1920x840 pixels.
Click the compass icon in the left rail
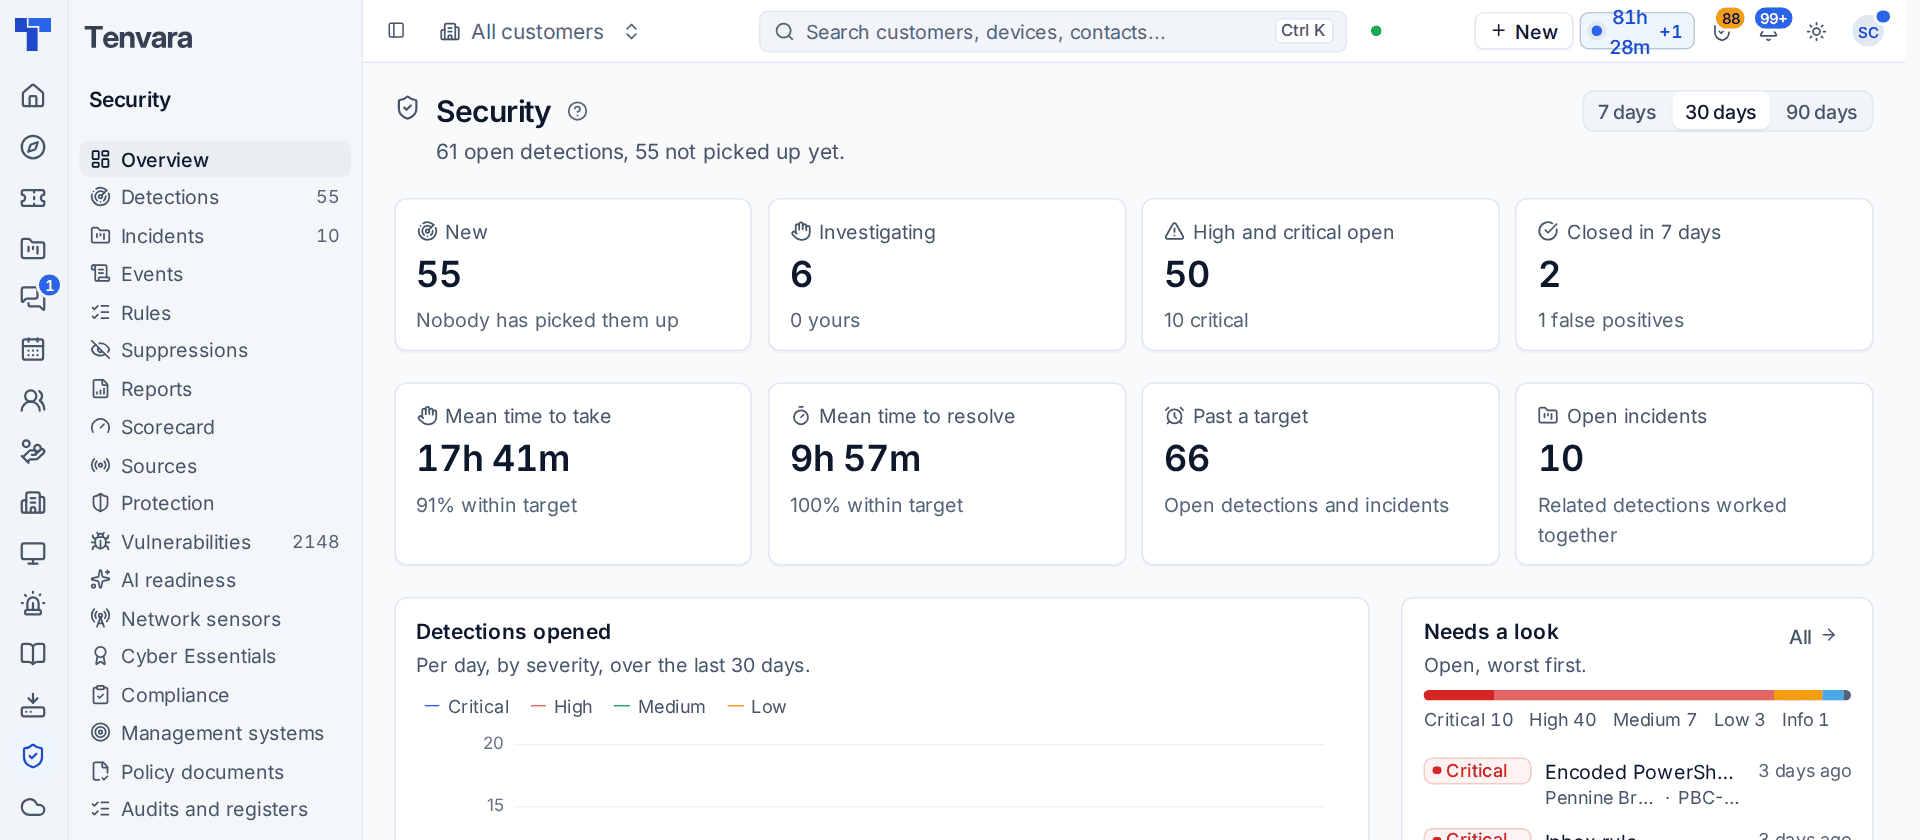click(x=33, y=147)
